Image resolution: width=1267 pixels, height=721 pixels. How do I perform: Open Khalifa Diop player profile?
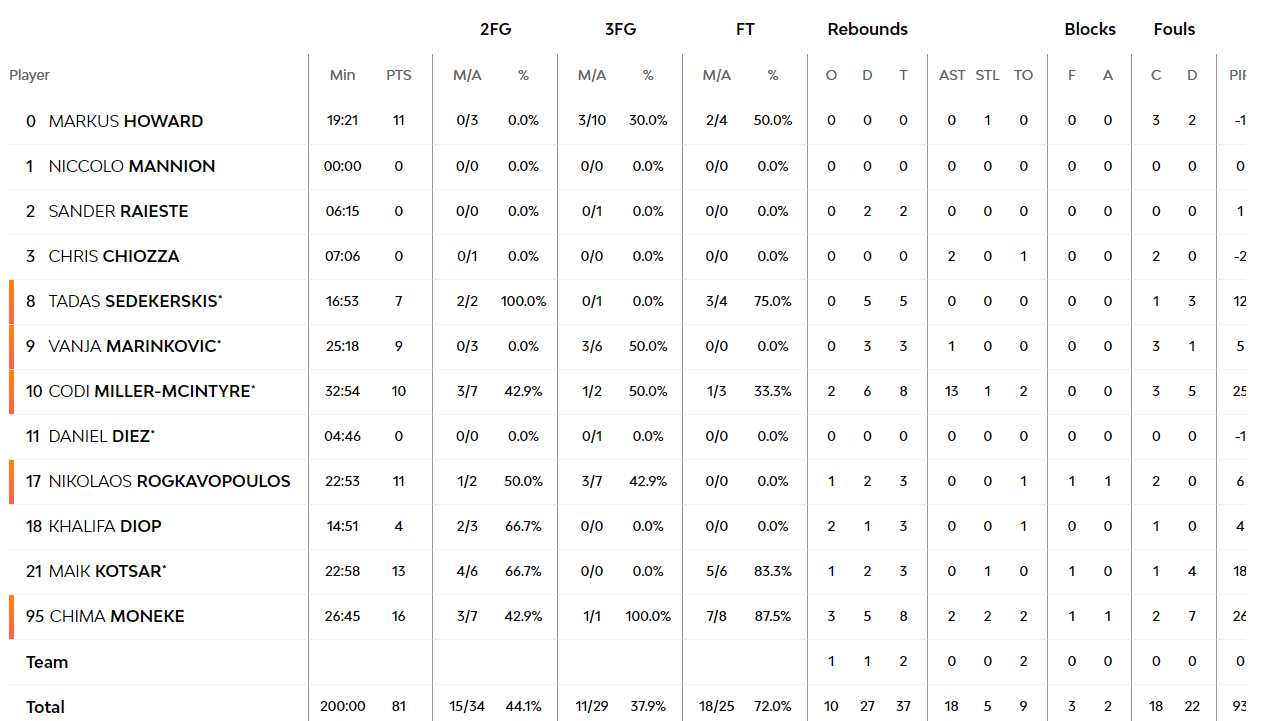105,526
